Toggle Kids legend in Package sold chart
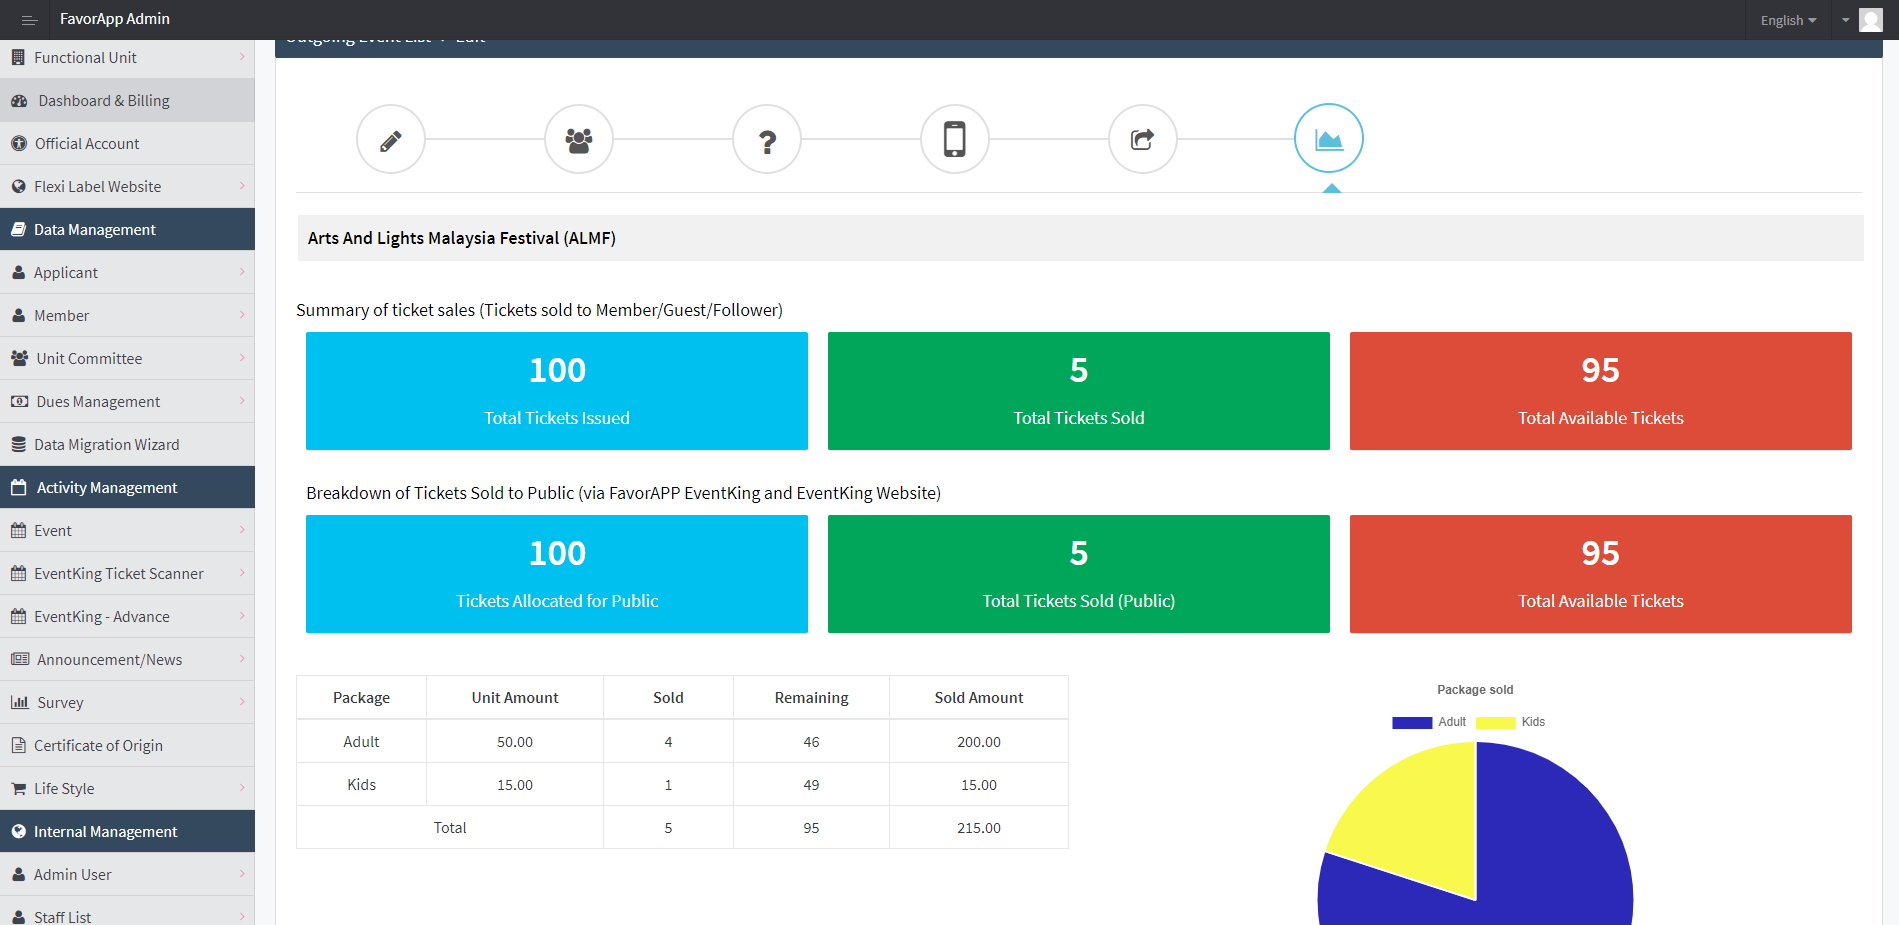This screenshot has width=1899, height=925. click(1511, 722)
